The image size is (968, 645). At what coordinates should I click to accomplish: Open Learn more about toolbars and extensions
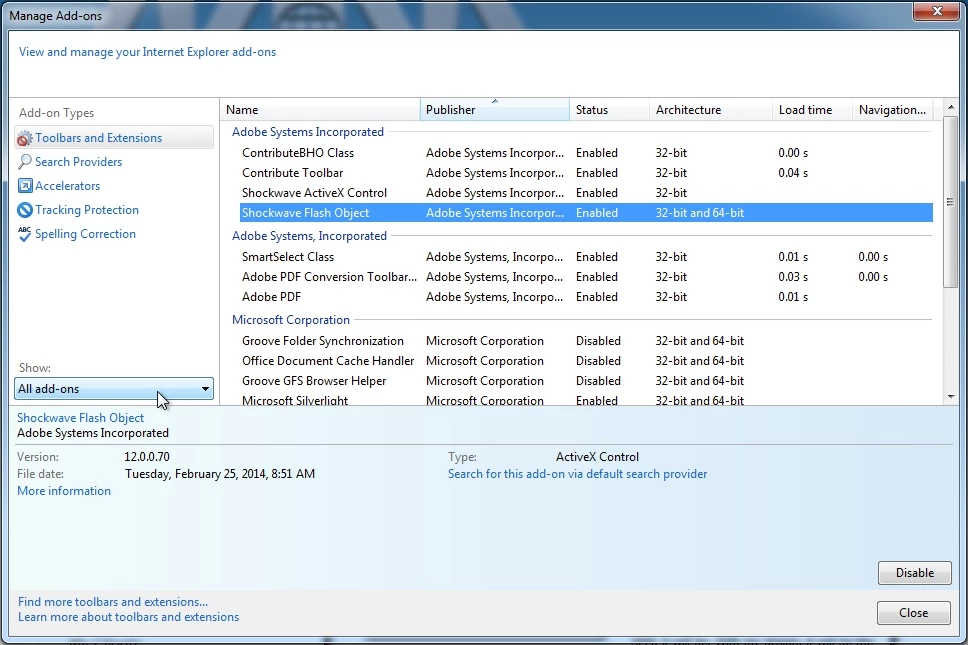(128, 617)
